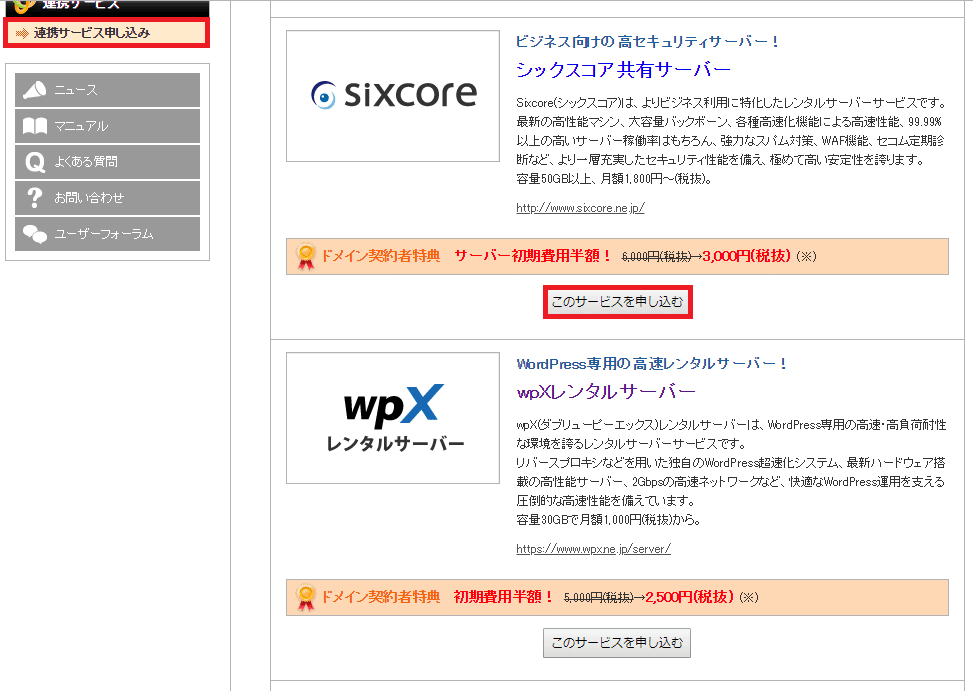This screenshot has height=691, width=973.
Task: Click the question mark icon beside お問い合わせ
Action: [35, 198]
